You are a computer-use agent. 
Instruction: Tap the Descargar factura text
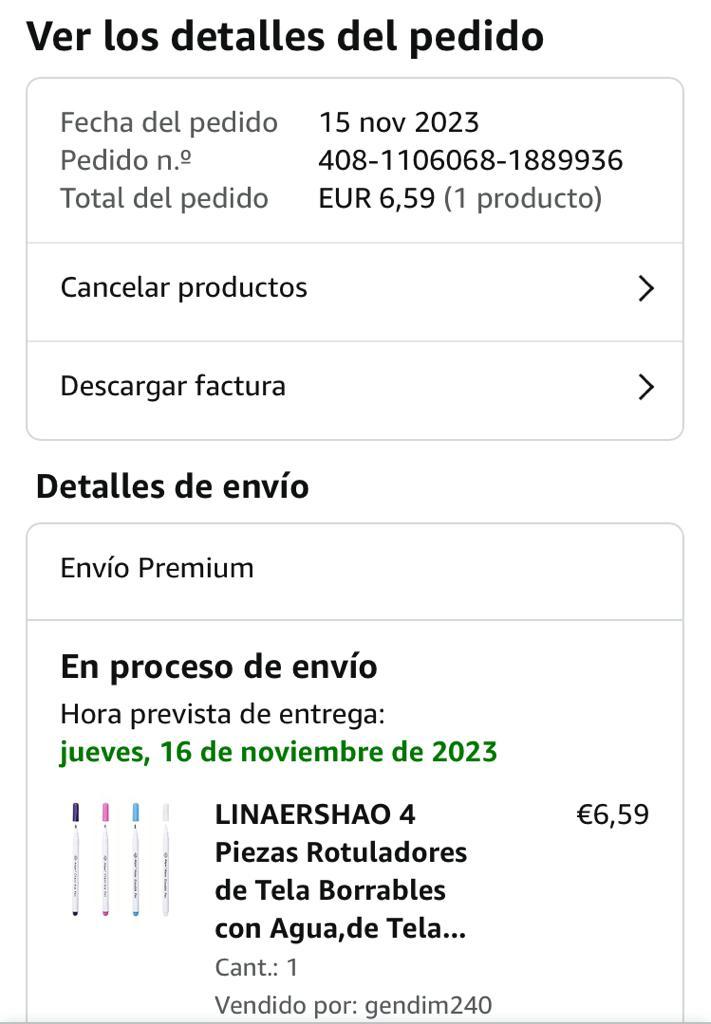pyautogui.click(x=173, y=386)
